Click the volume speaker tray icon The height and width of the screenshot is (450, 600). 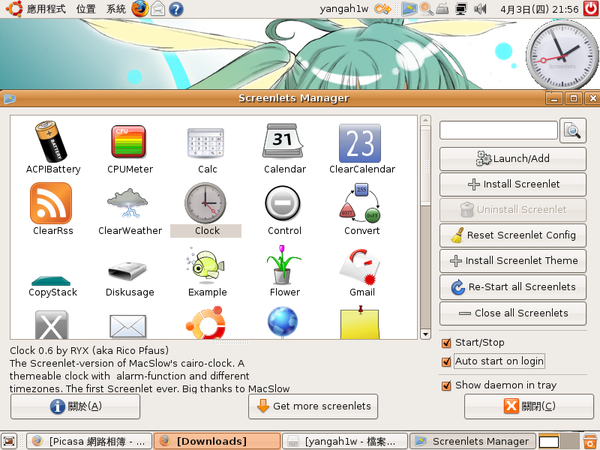click(x=480, y=8)
